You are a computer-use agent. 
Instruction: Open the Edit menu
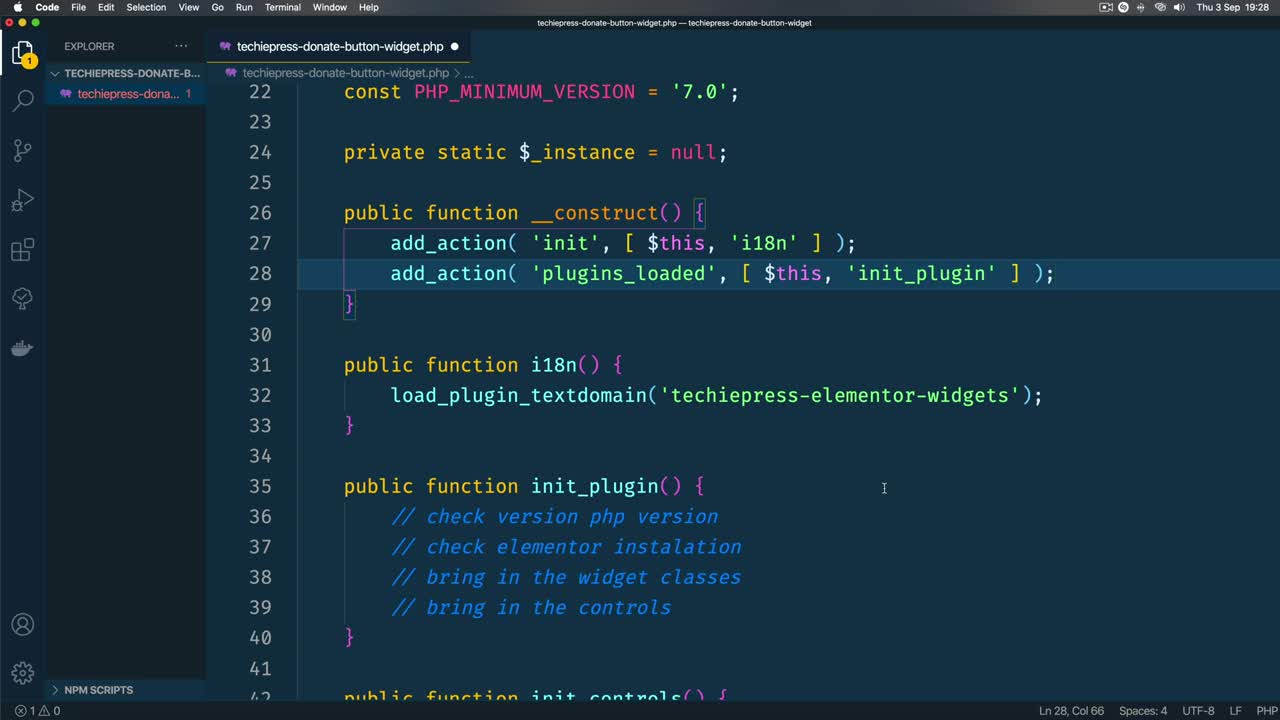coord(106,7)
